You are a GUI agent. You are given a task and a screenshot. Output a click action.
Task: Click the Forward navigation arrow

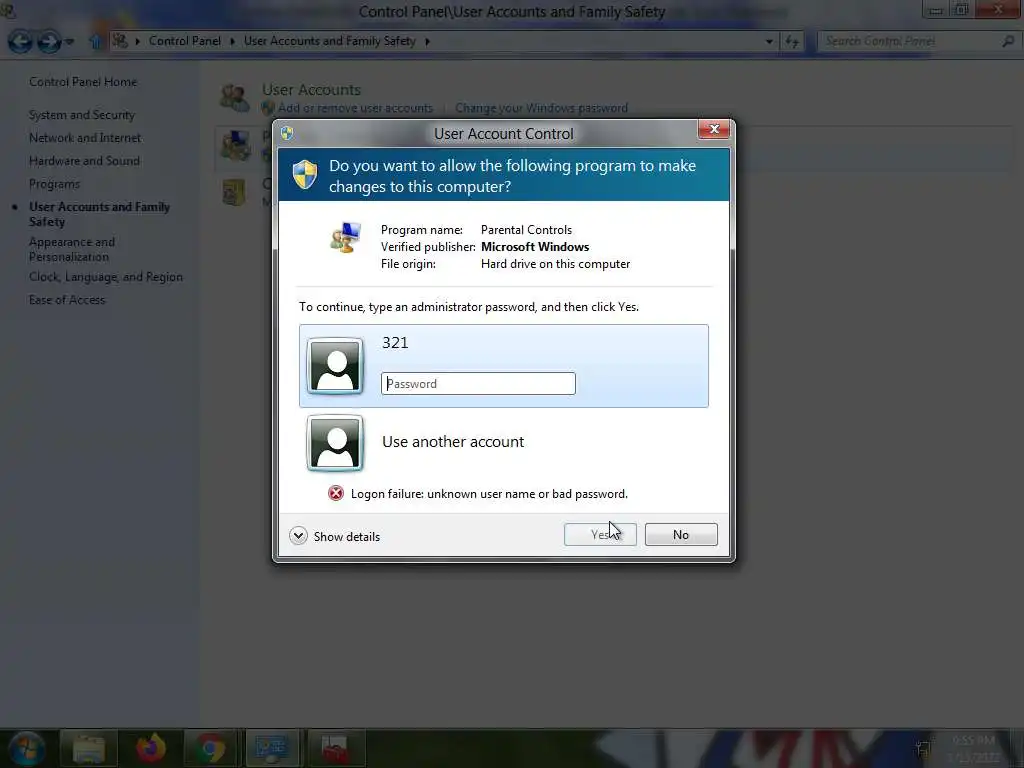(48, 41)
